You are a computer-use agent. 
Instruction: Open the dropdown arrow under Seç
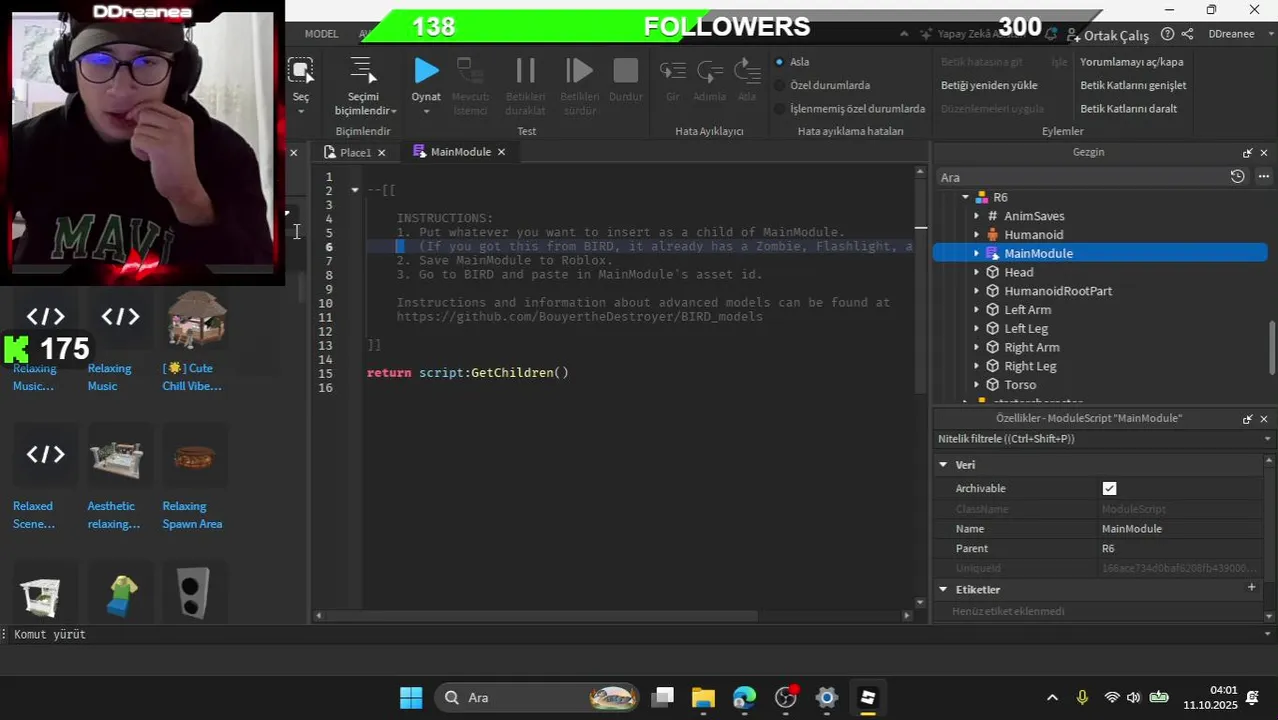(301, 111)
